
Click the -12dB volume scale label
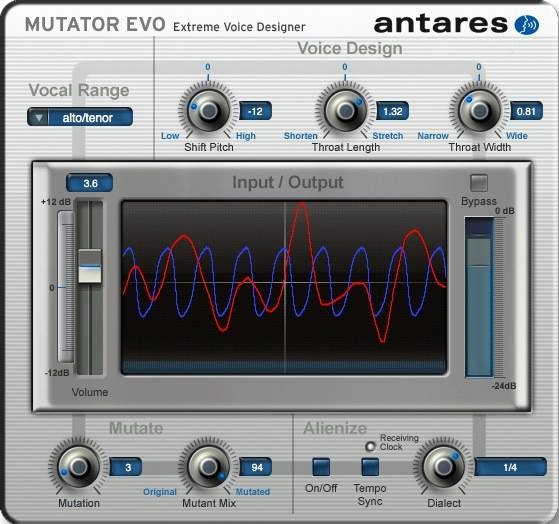click(x=57, y=373)
